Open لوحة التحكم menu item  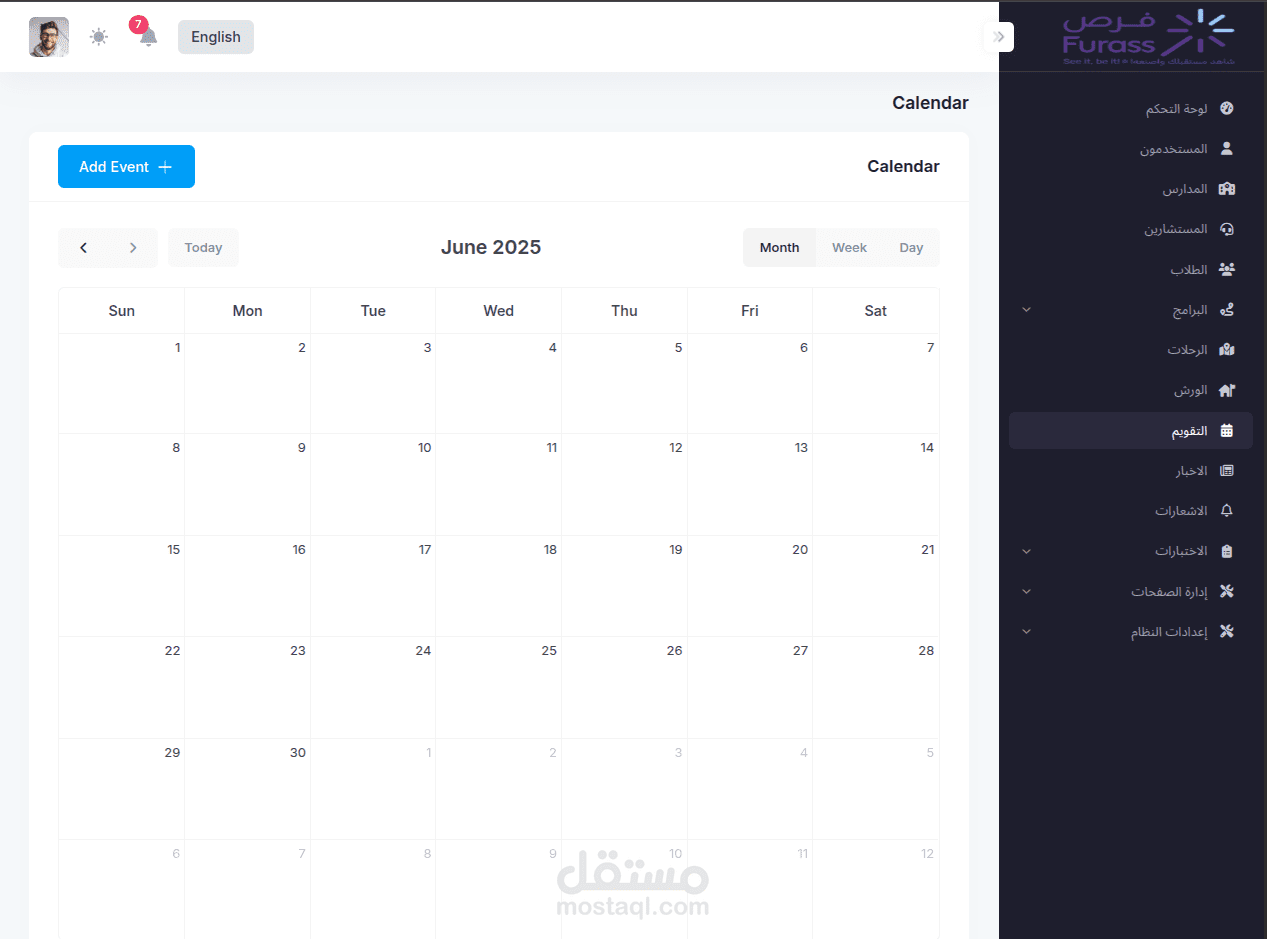pos(1130,109)
